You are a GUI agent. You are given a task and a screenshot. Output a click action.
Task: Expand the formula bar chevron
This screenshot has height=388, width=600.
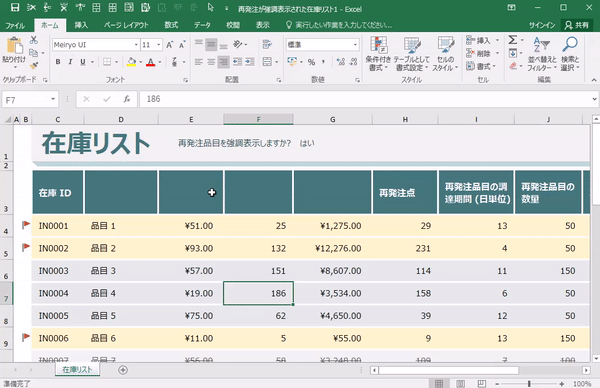tap(594, 99)
